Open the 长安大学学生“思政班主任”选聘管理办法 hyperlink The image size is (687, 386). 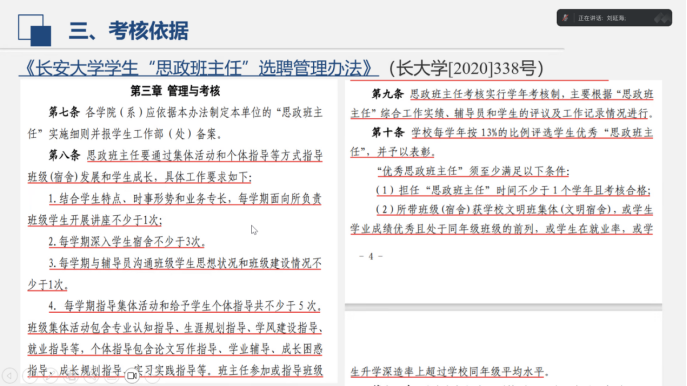pos(198,68)
